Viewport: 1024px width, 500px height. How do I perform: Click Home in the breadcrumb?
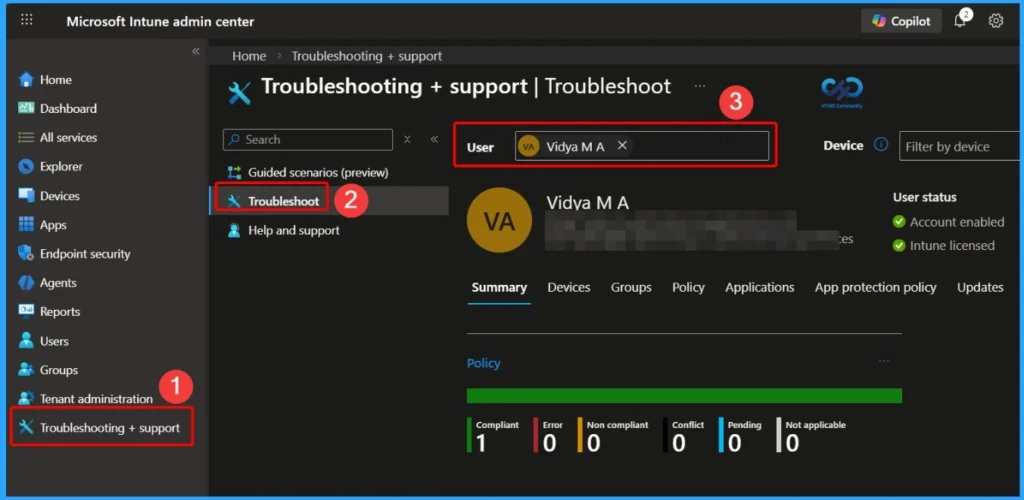tap(249, 56)
